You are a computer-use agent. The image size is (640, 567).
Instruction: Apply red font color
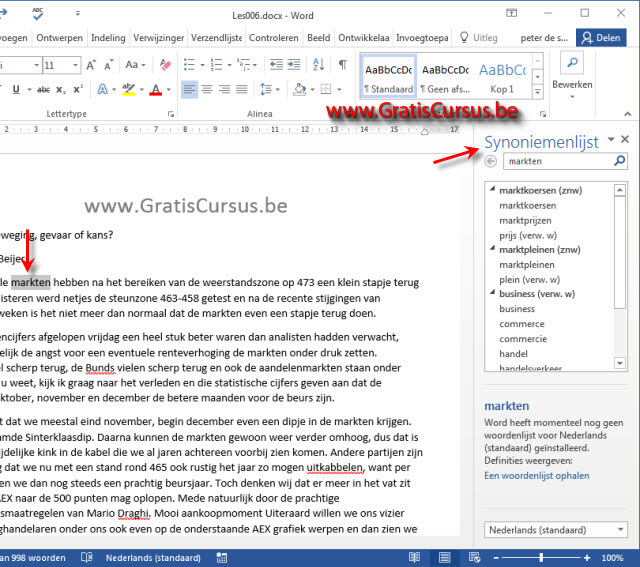156,89
